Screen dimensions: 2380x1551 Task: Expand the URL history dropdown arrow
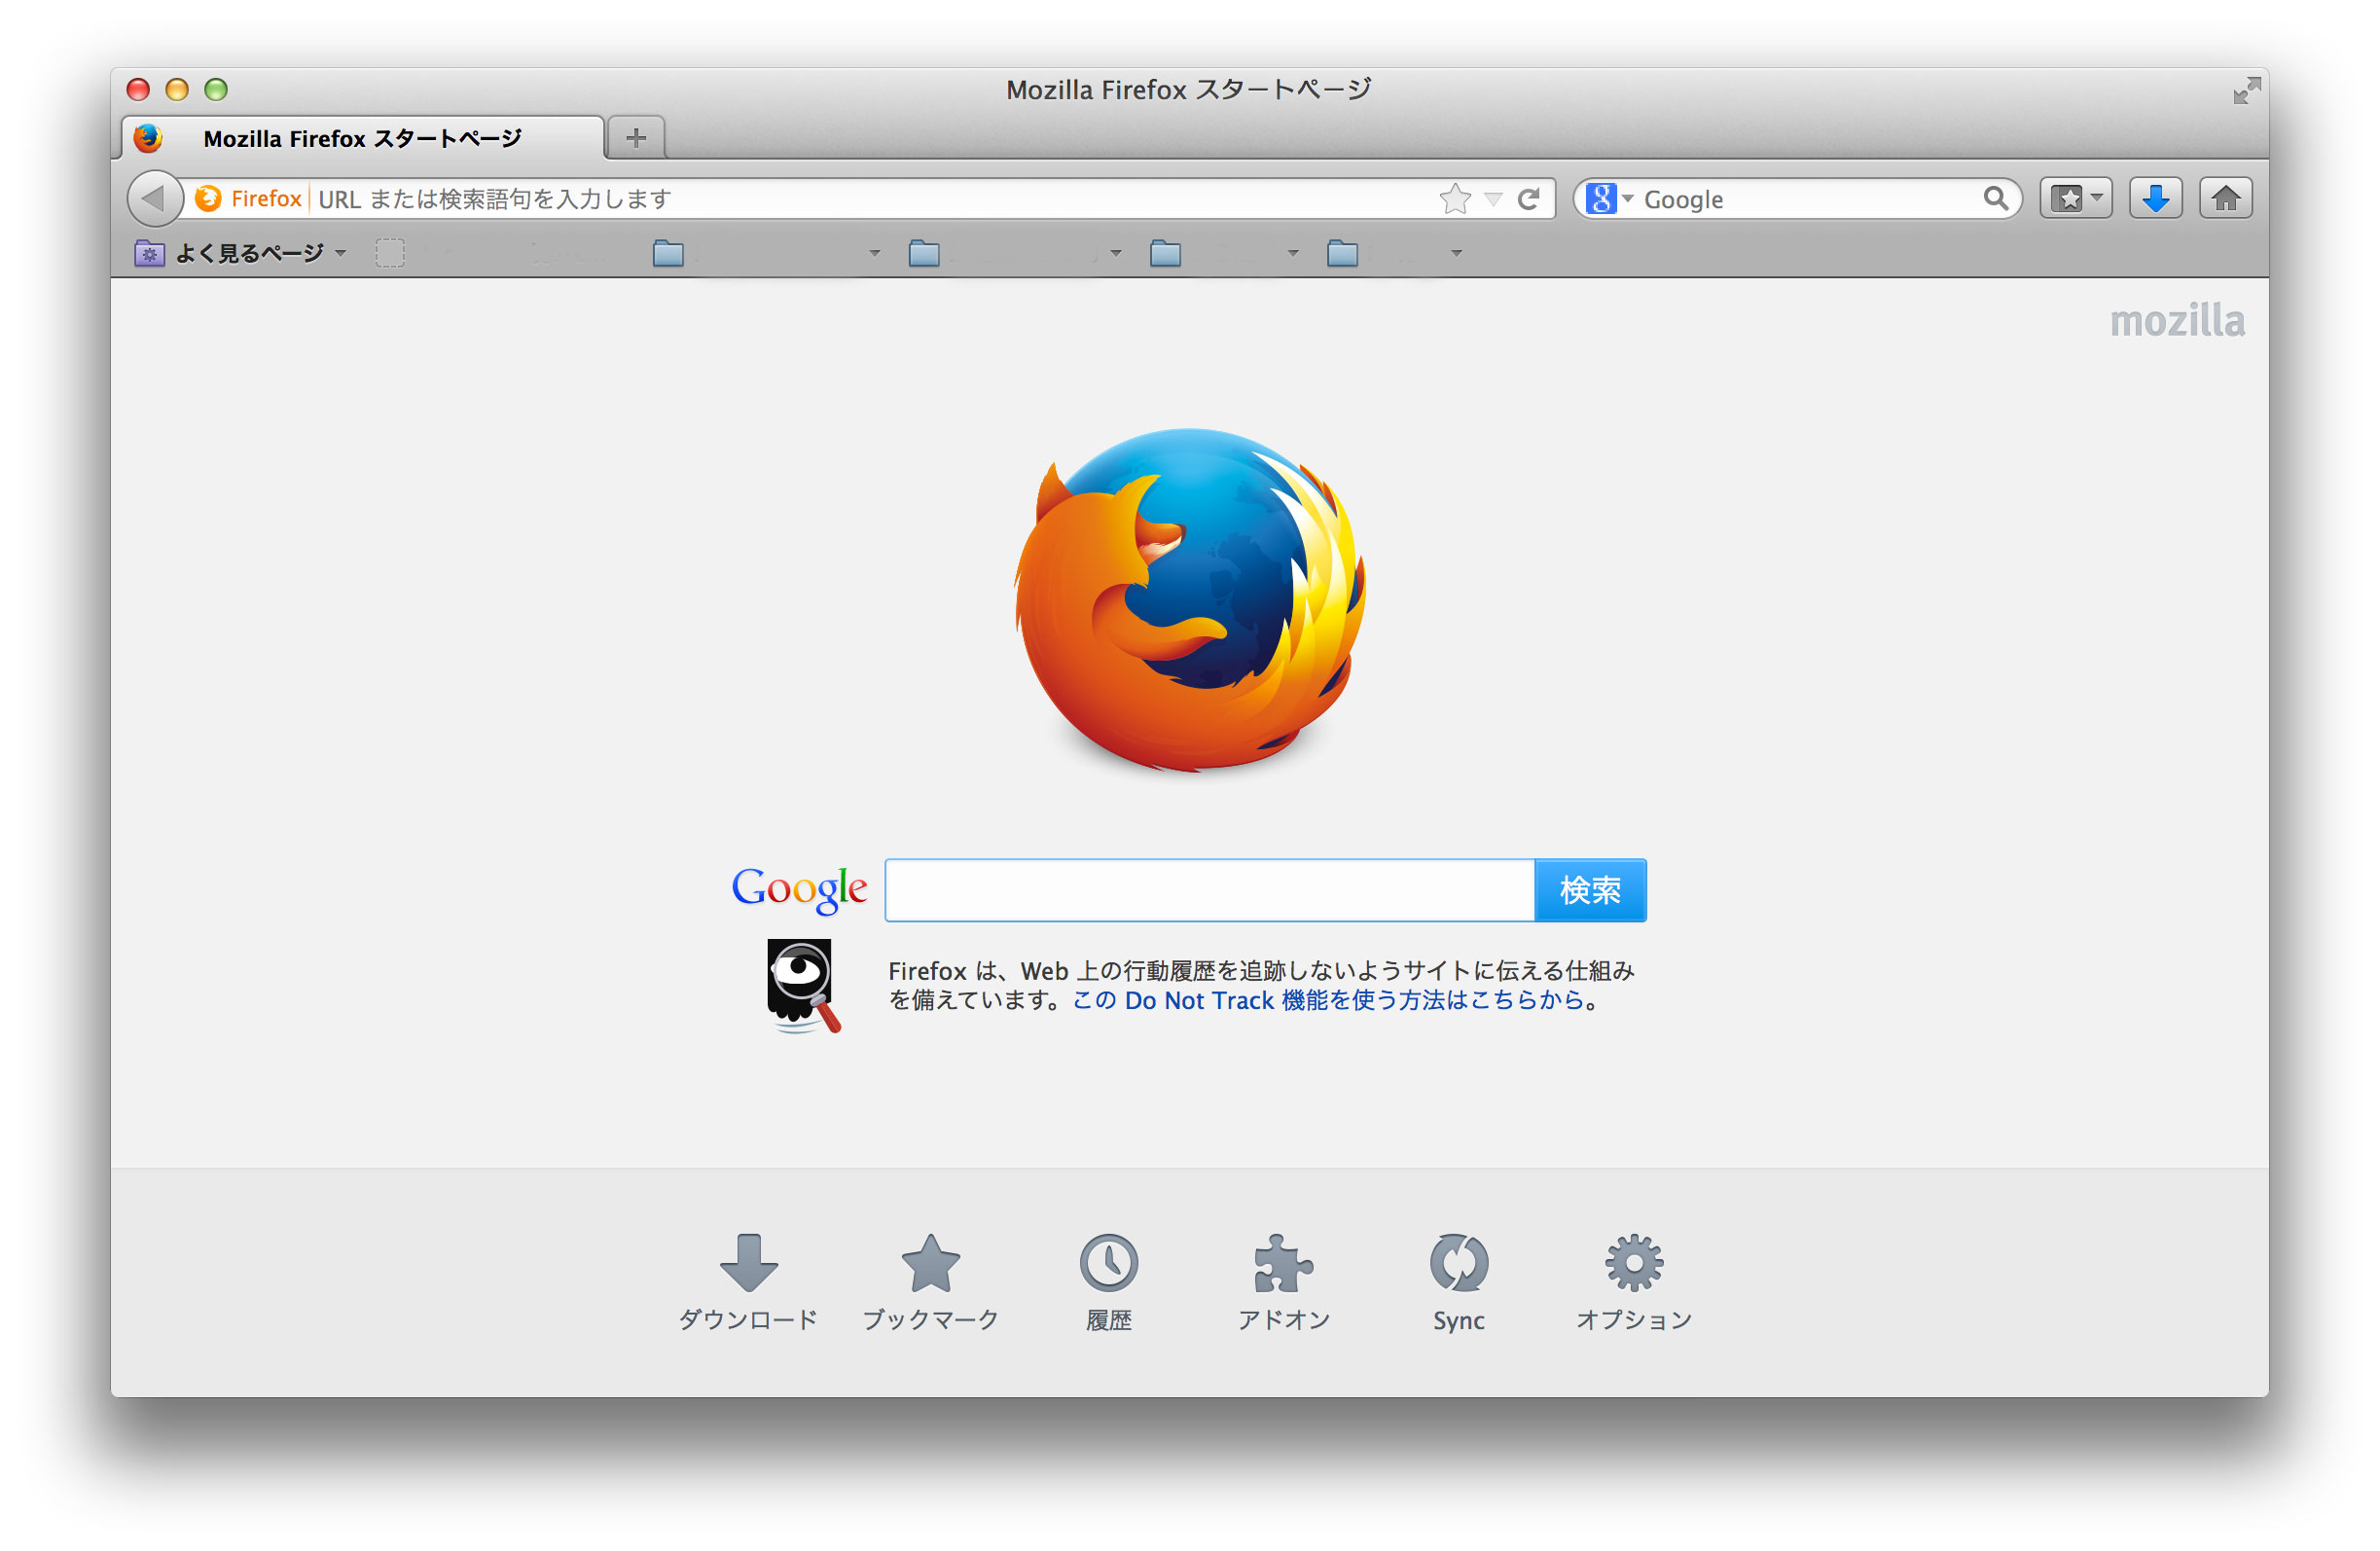pyautogui.click(x=1493, y=199)
